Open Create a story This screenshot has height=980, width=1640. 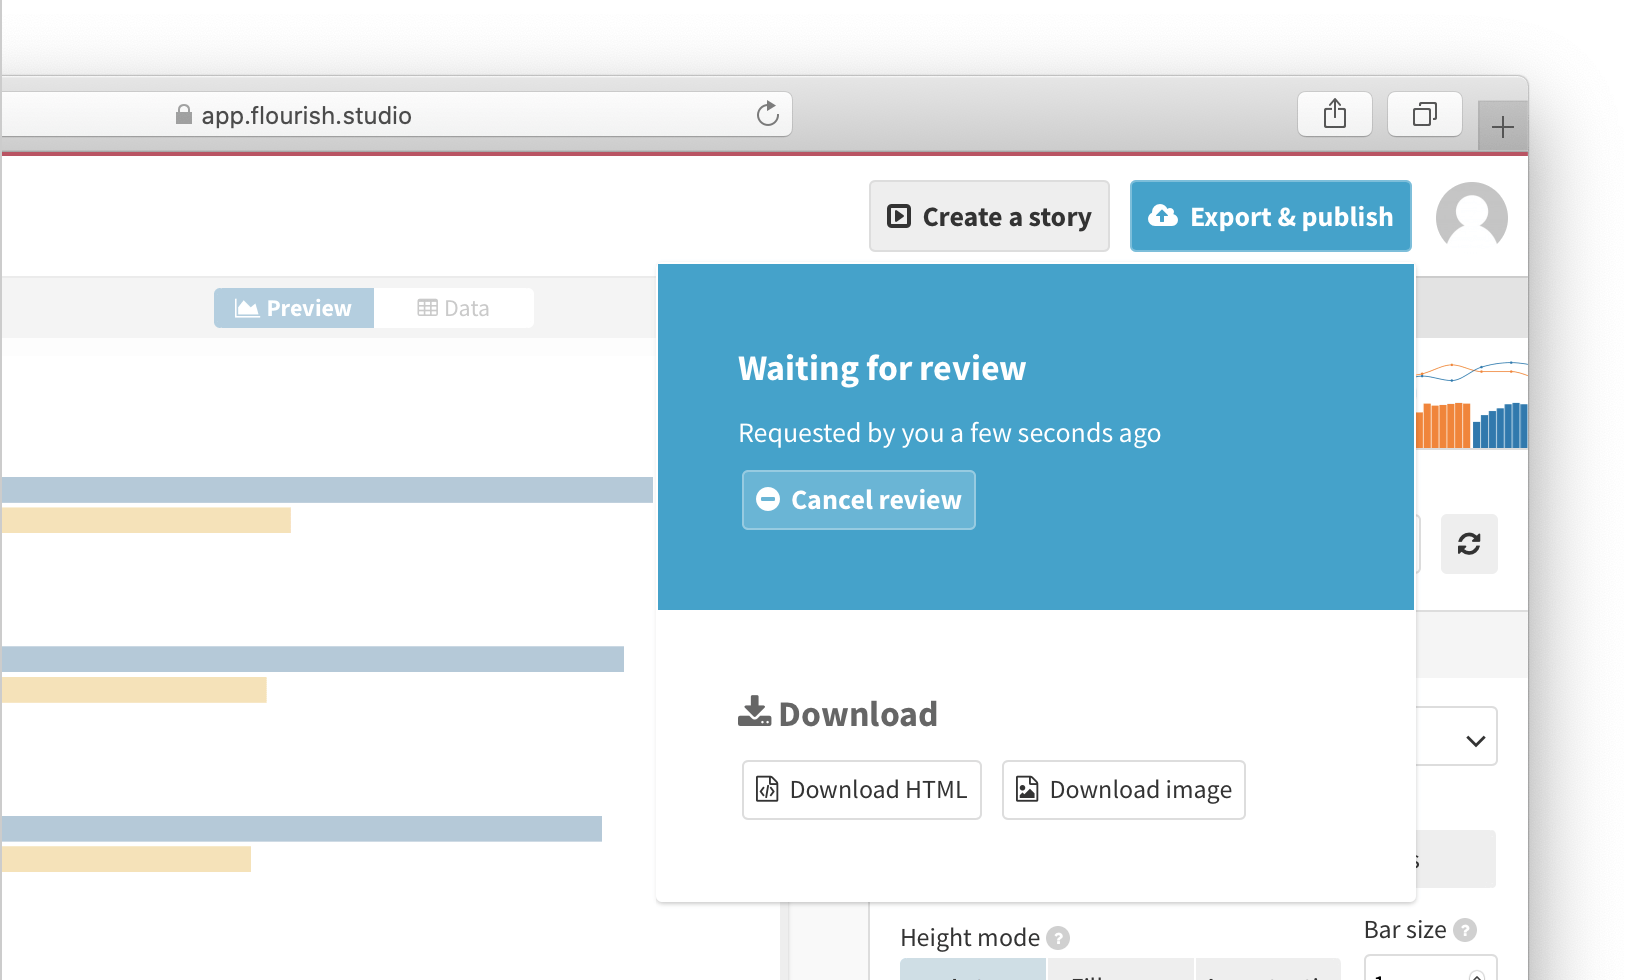point(988,216)
